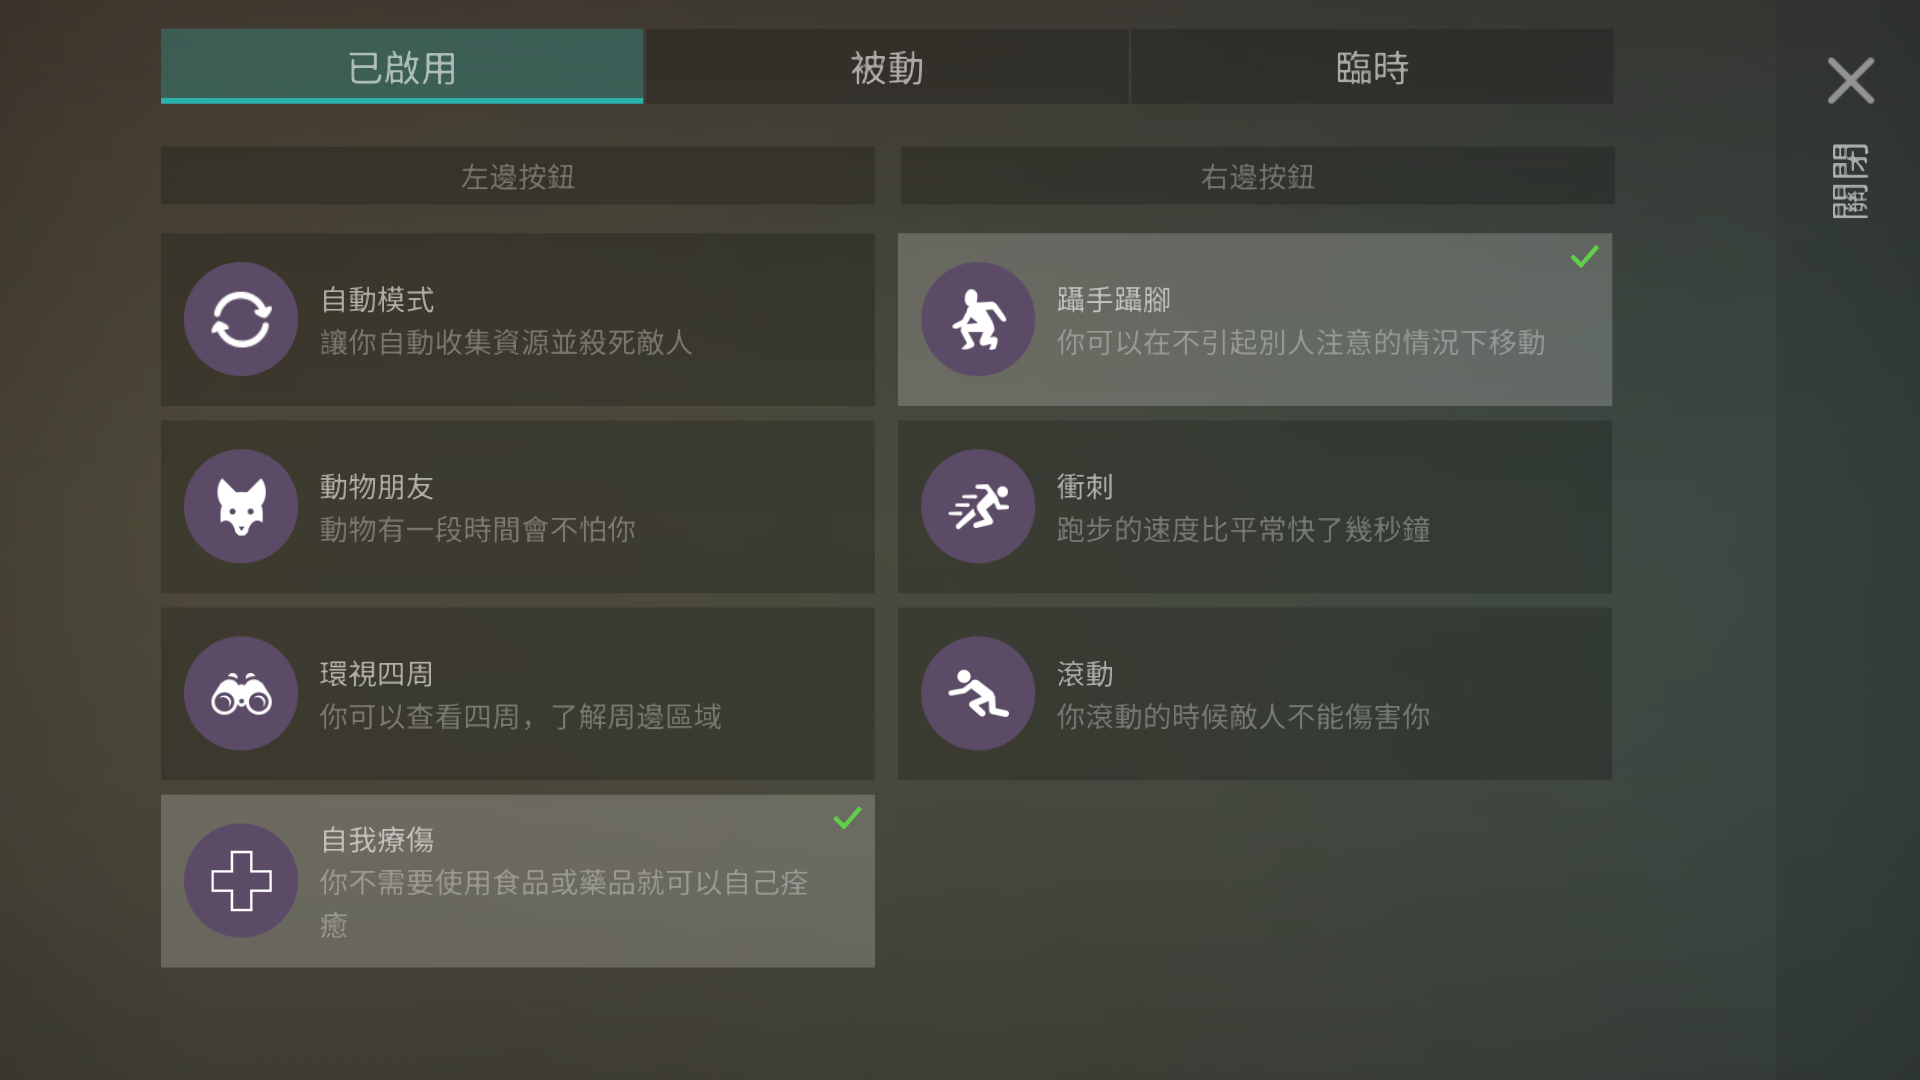Select the 衝刺 skill title
Image resolution: width=1920 pixels, height=1080 pixels.
point(1085,487)
